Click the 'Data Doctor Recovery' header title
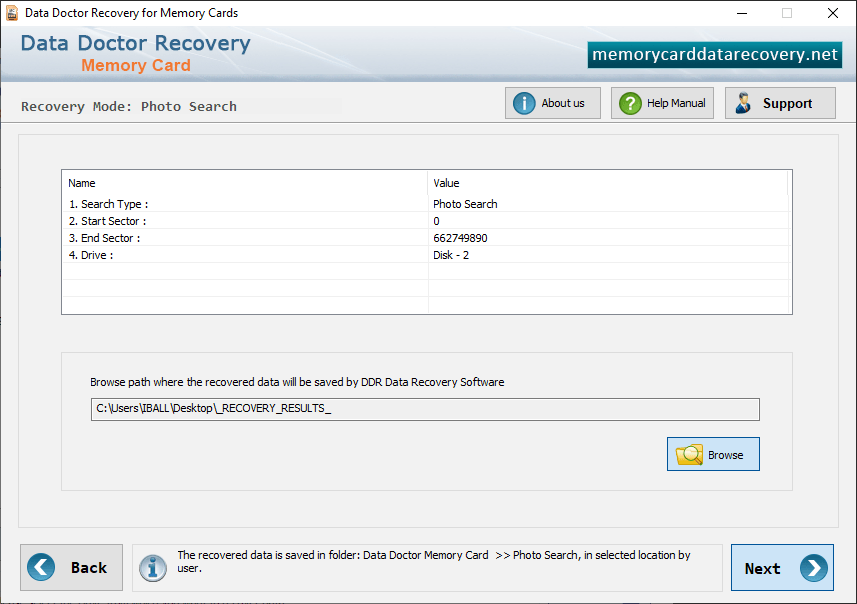 136,43
